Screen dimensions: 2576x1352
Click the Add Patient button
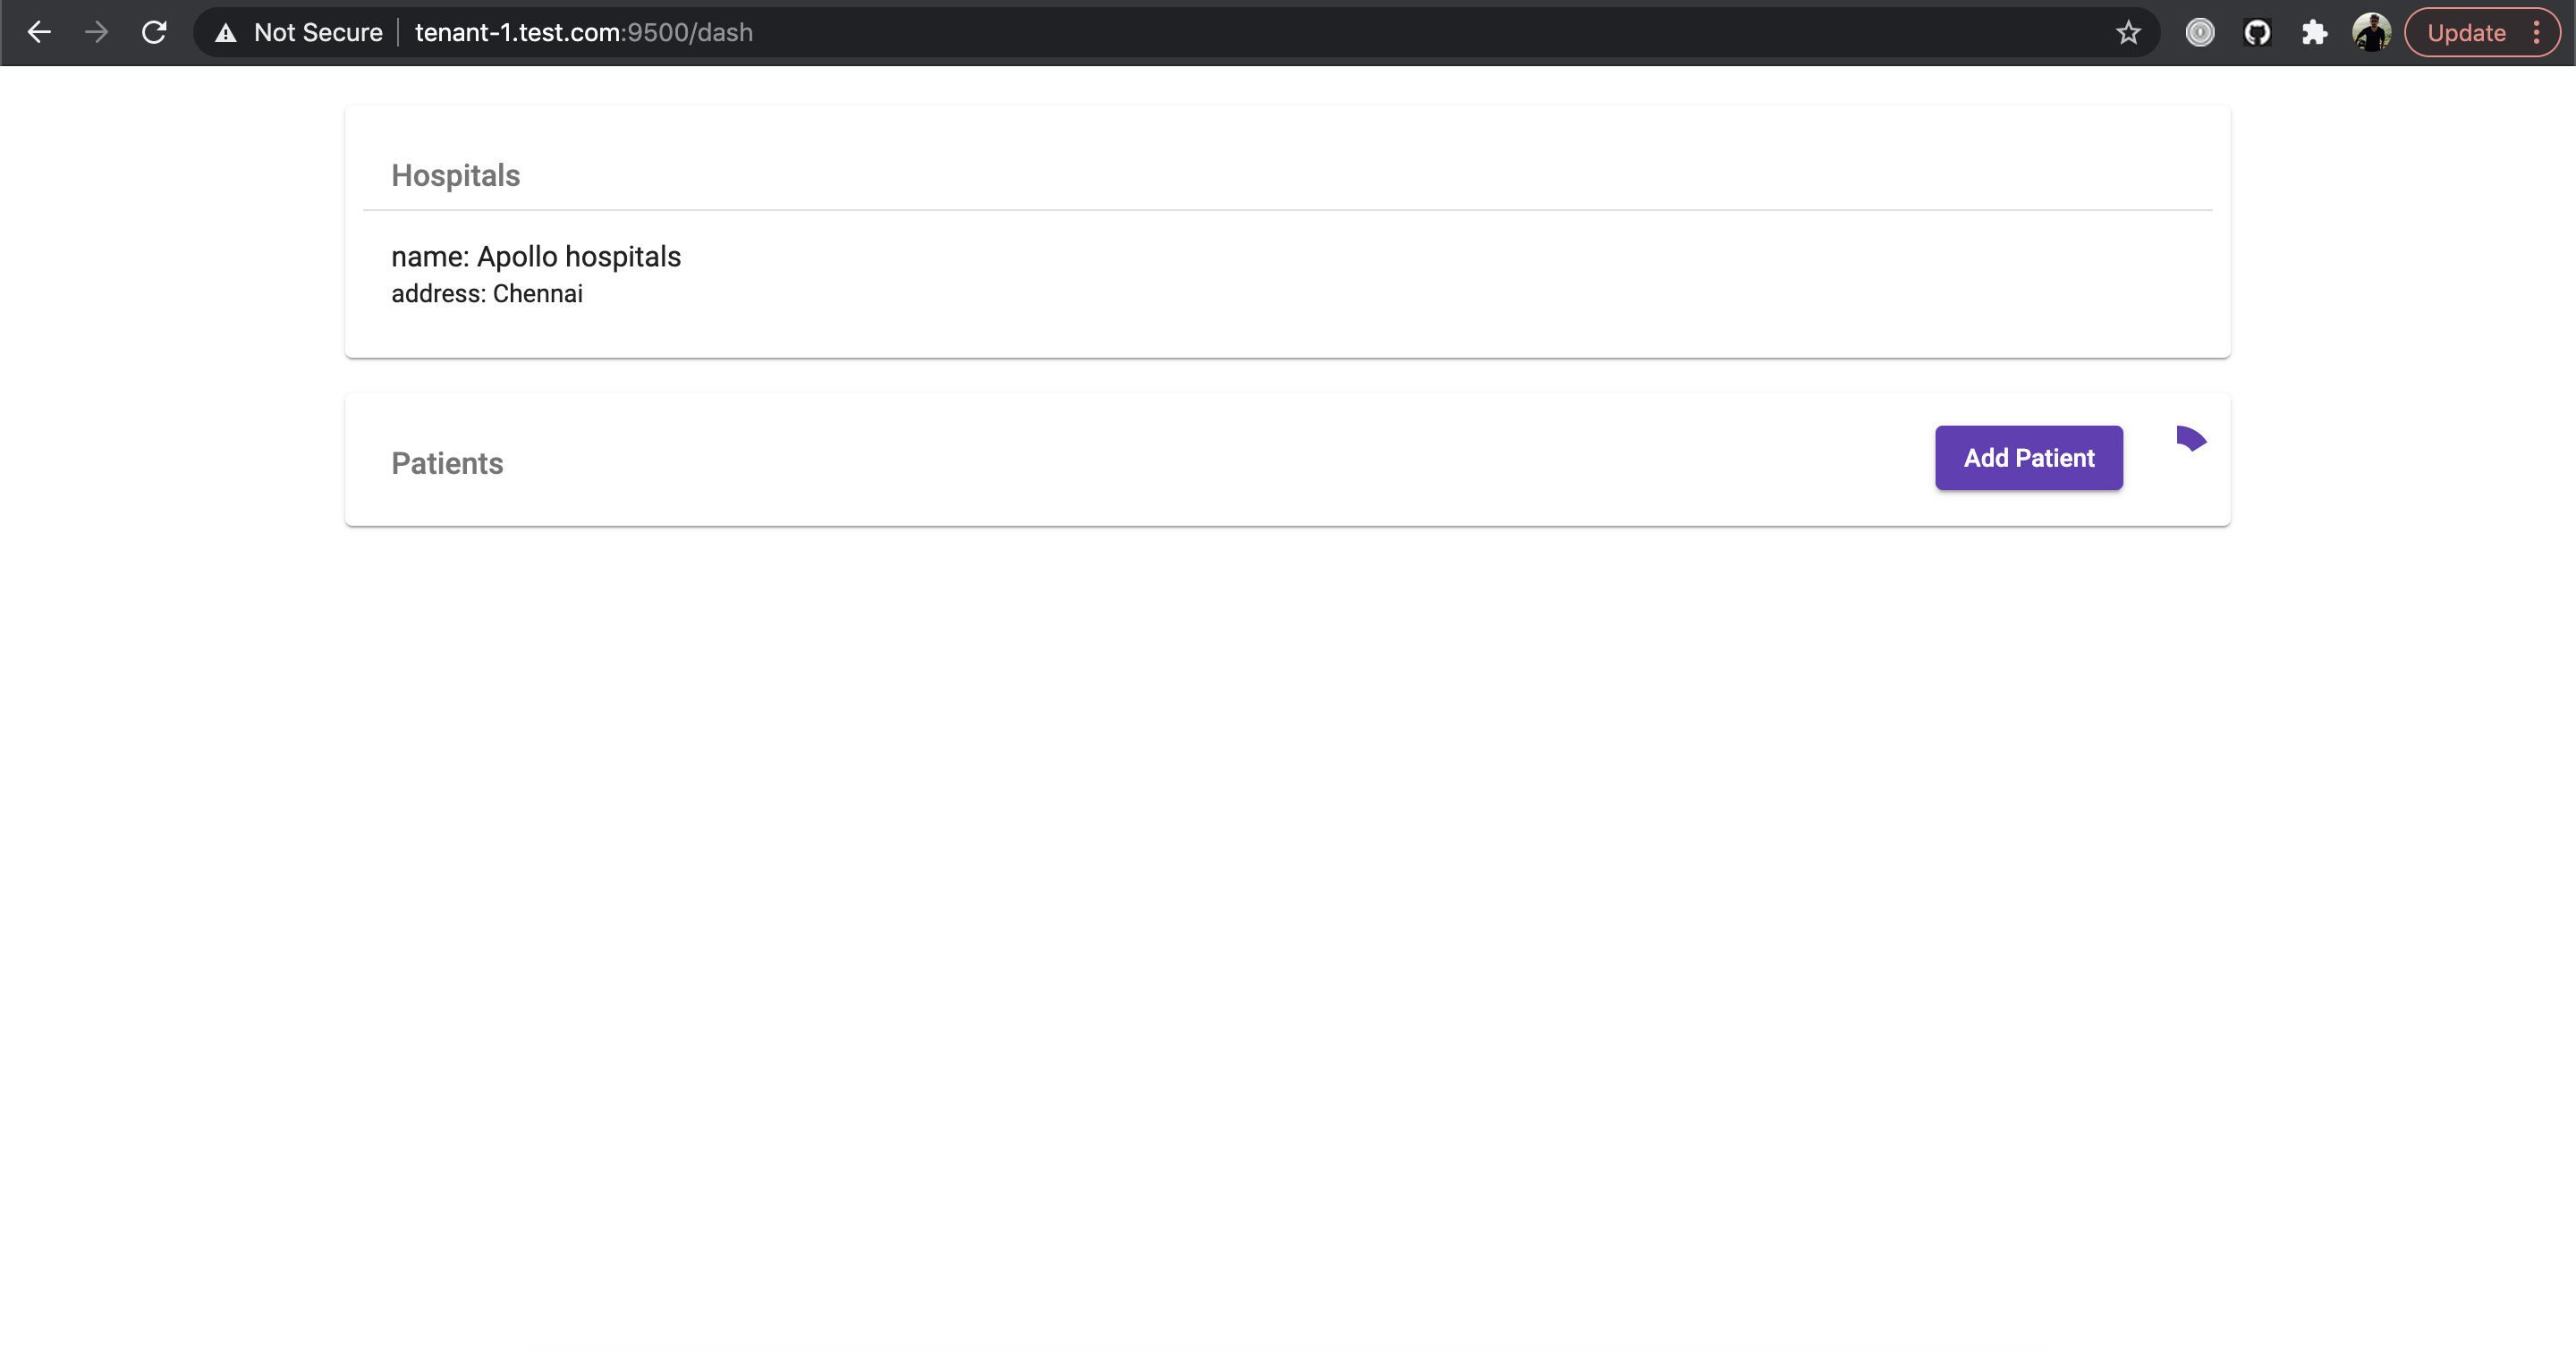tap(2028, 458)
